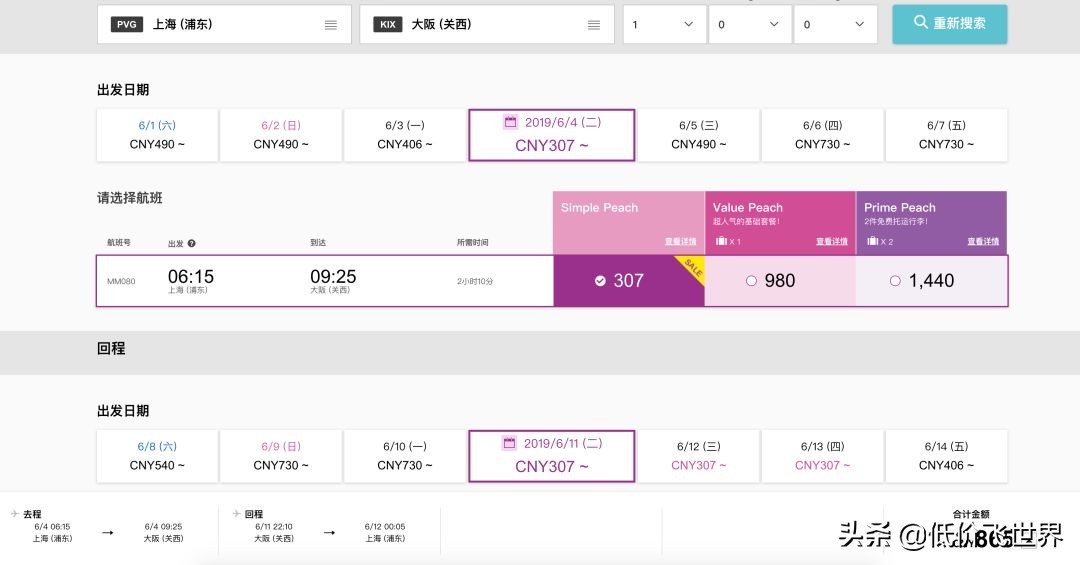Image resolution: width=1080 pixels, height=565 pixels.
Task: Click the PVG airport code badge
Action: (125, 25)
